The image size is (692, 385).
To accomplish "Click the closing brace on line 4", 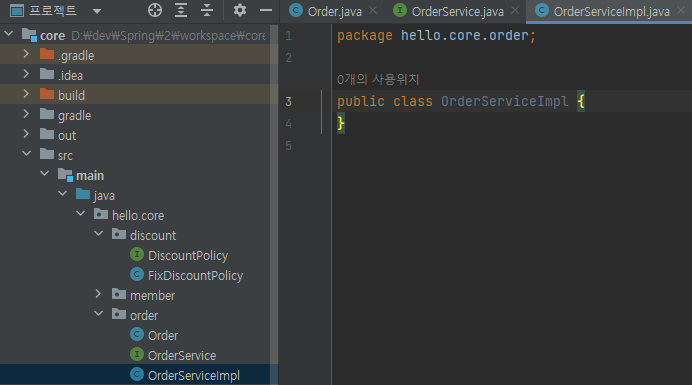I will pyautogui.click(x=341, y=124).
